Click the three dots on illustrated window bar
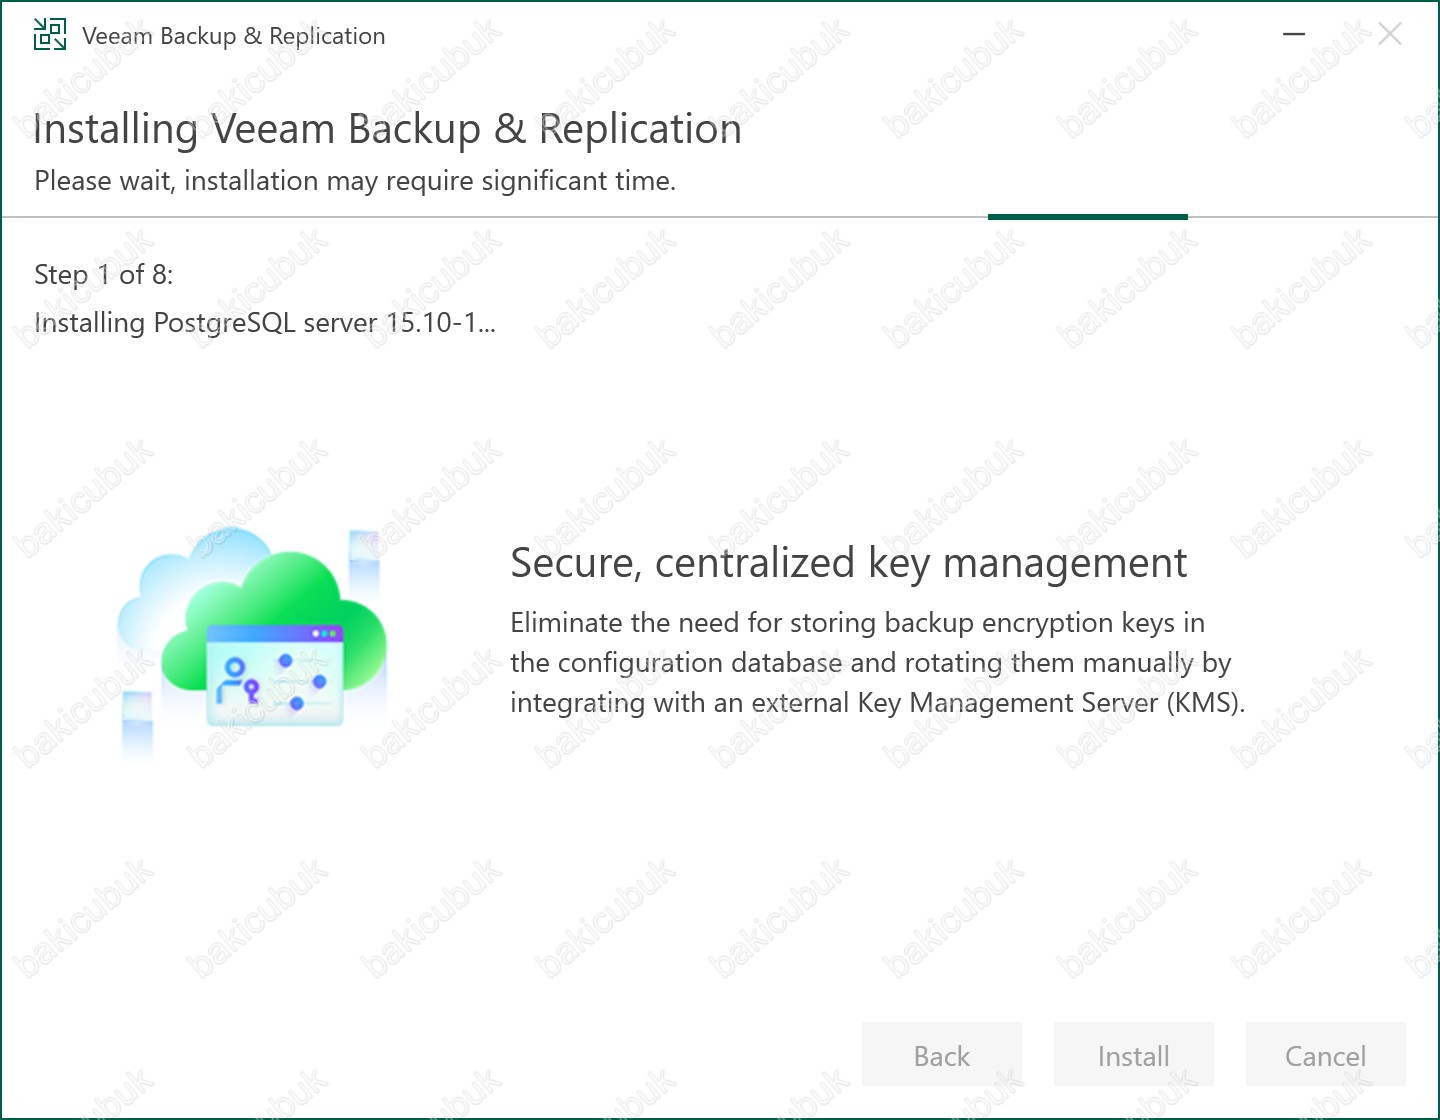 (325, 634)
